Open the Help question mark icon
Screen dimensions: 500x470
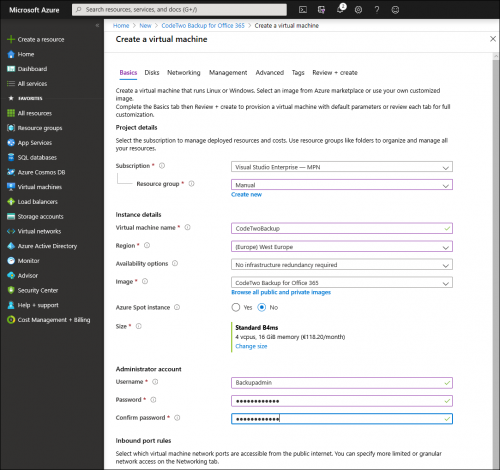[377, 10]
